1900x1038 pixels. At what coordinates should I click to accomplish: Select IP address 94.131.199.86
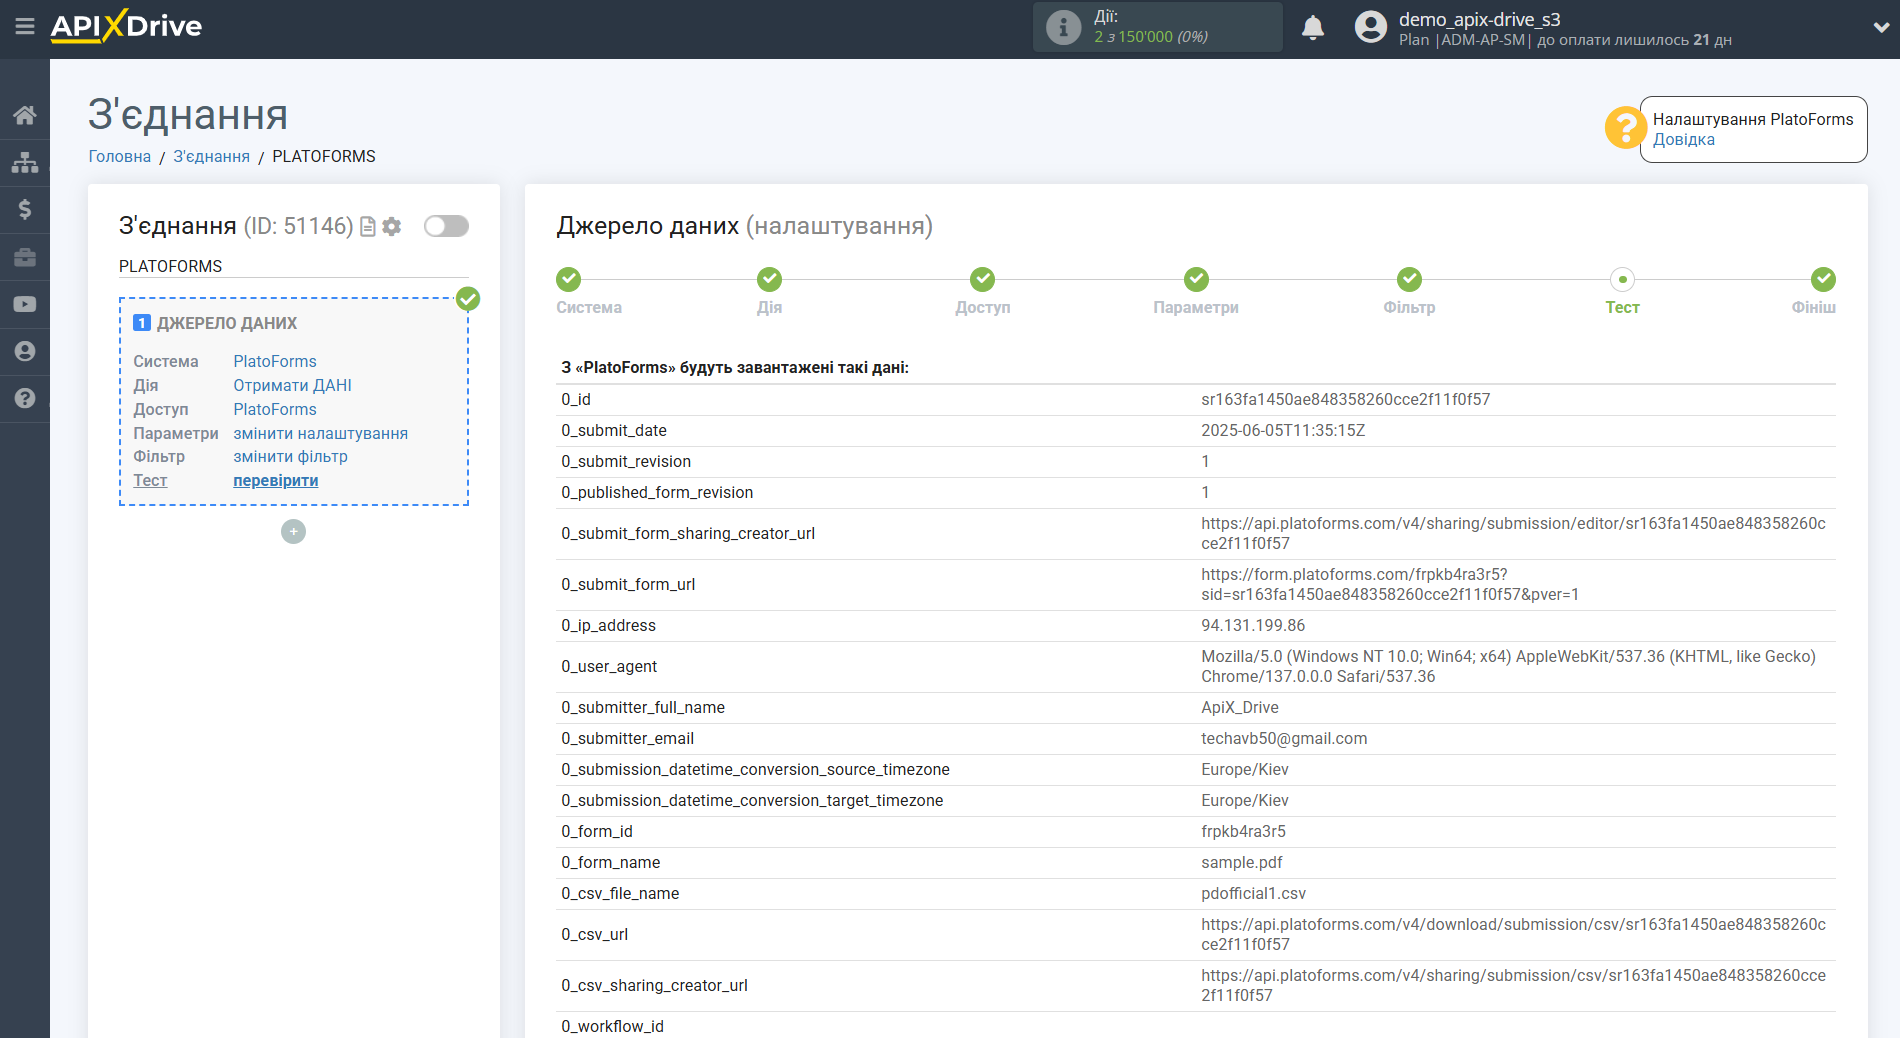pos(1253,626)
